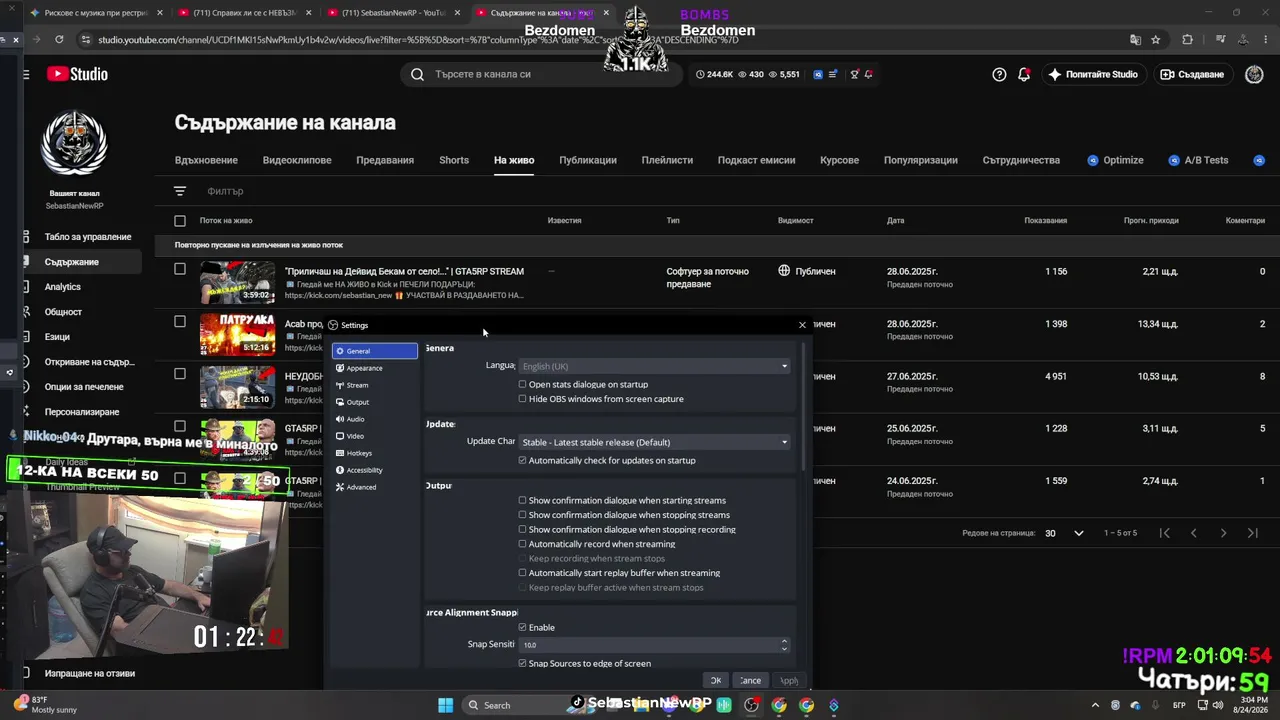Open the browser extensions puzzle icon
Image resolution: width=1280 pixels, height=720 pixels.
pyautogui.click(x=1187, y=39)
